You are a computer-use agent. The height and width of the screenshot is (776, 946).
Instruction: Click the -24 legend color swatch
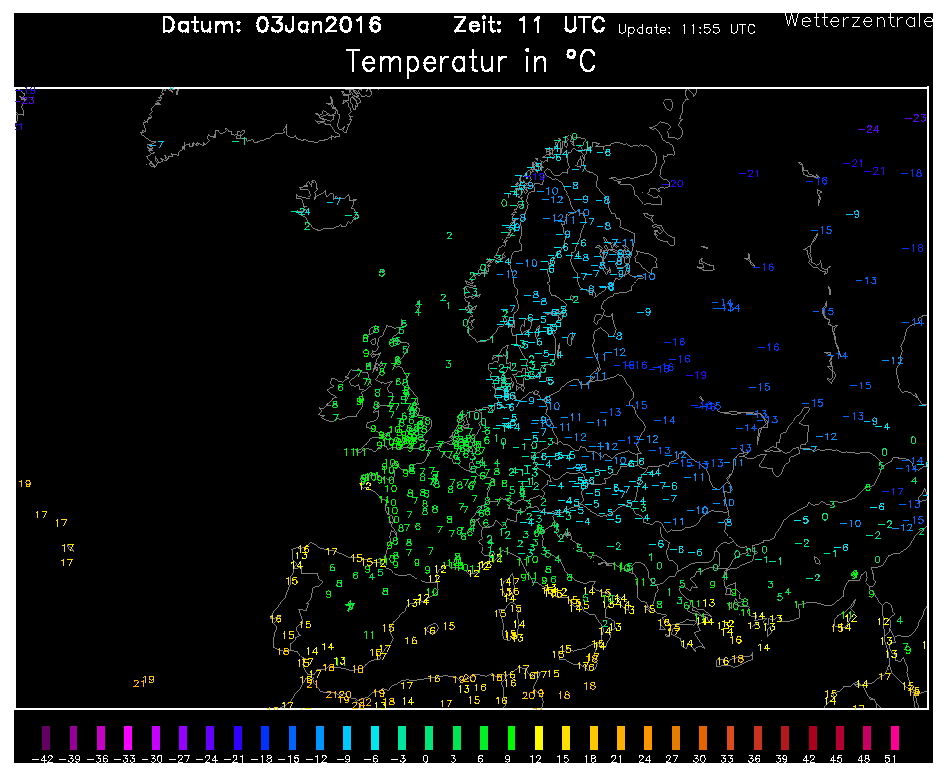211,737
